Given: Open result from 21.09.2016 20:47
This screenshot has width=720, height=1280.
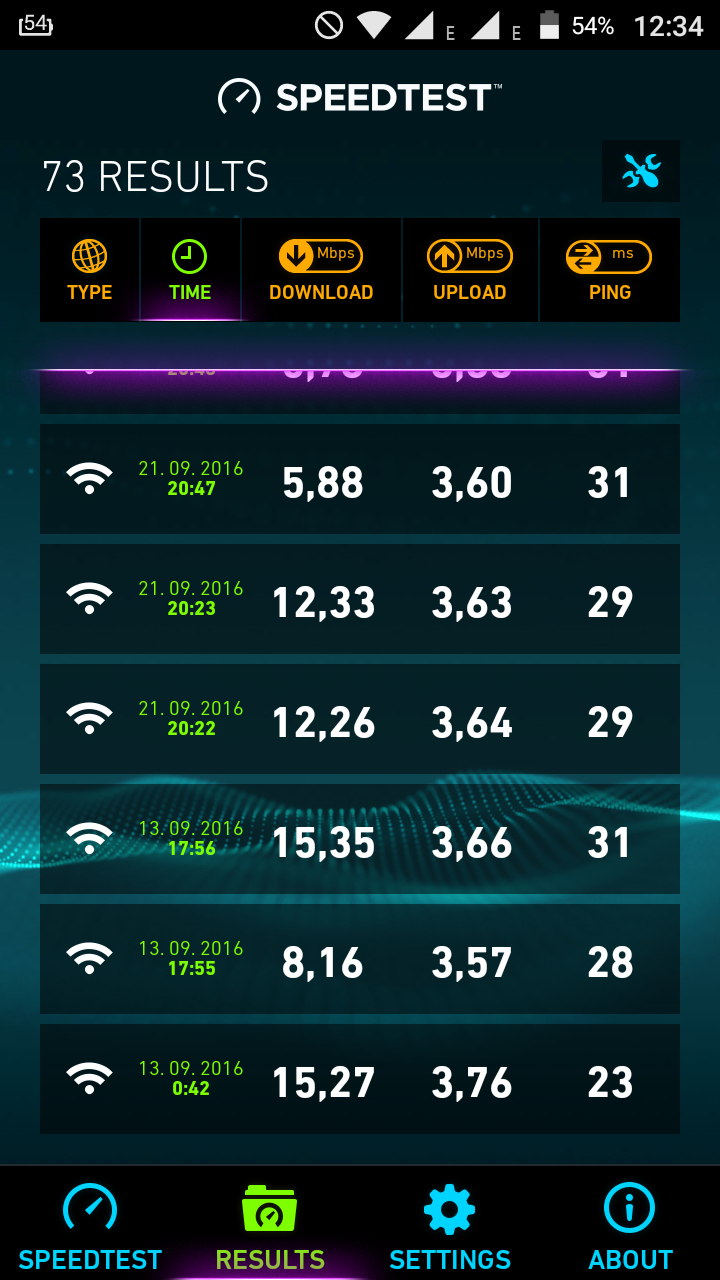Looking at the screenshot, I should click(360, 479).
